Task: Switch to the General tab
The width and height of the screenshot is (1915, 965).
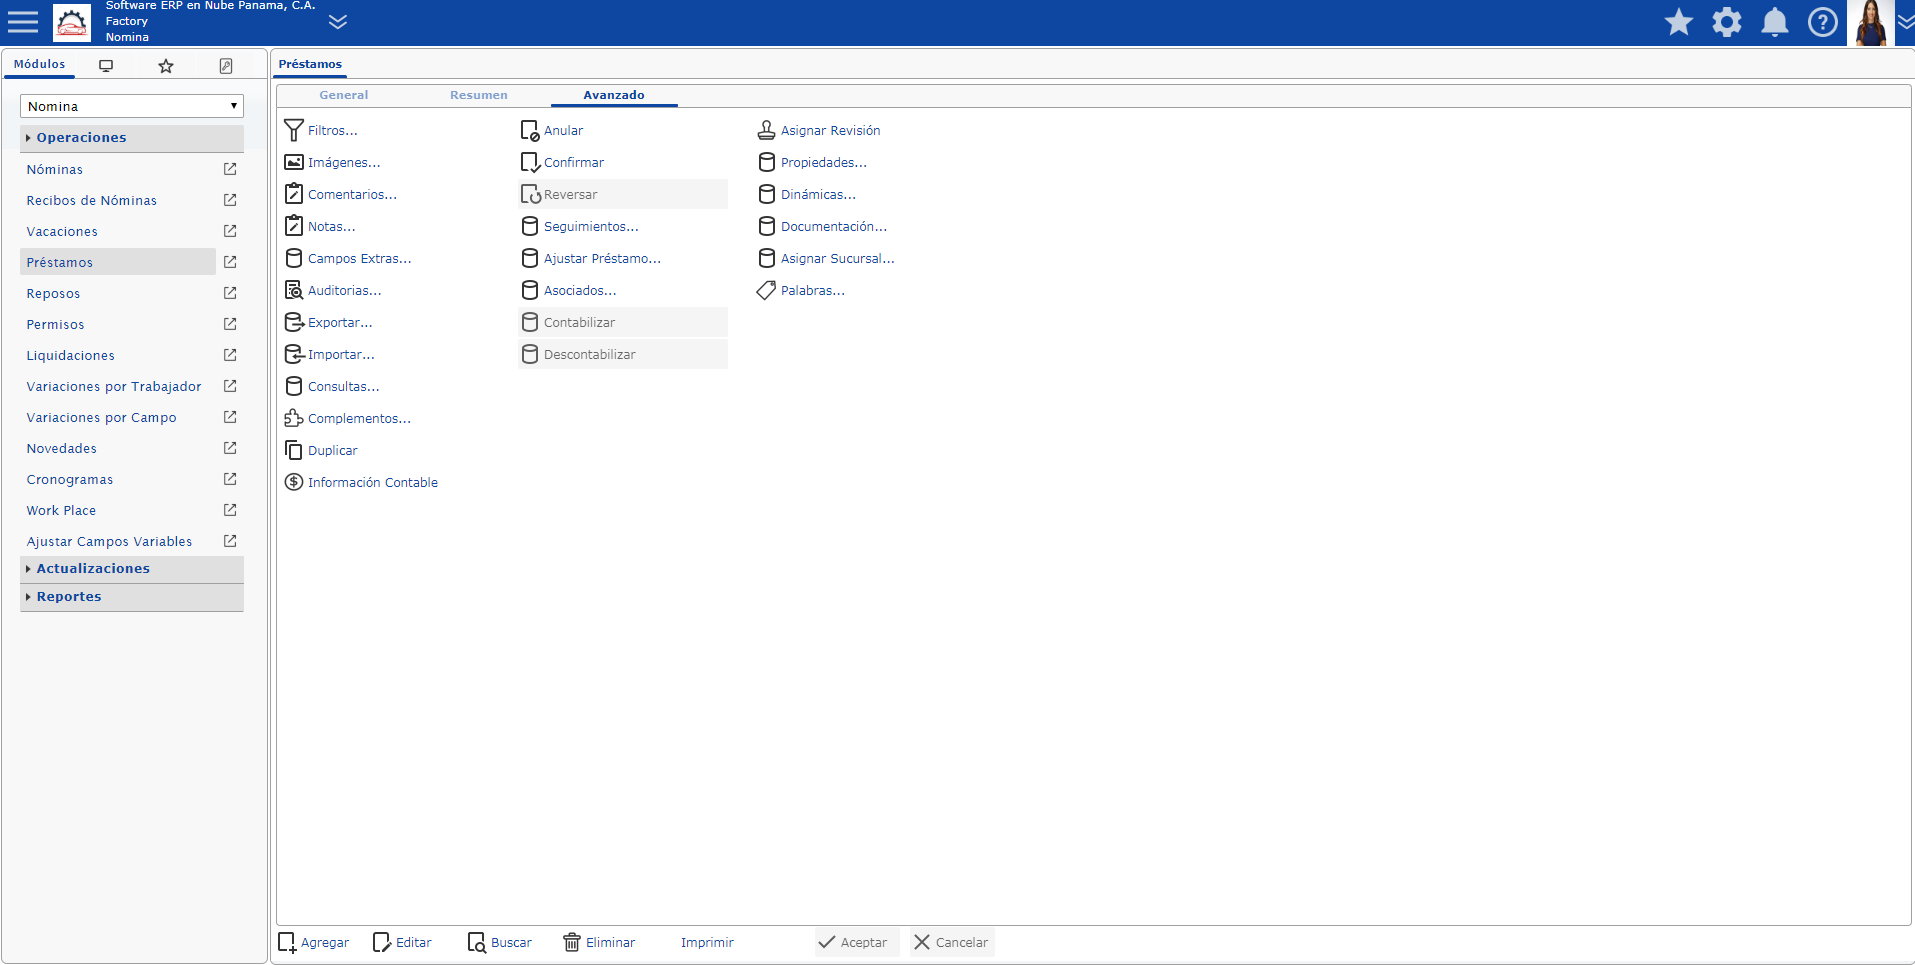Action: point(344,95)
